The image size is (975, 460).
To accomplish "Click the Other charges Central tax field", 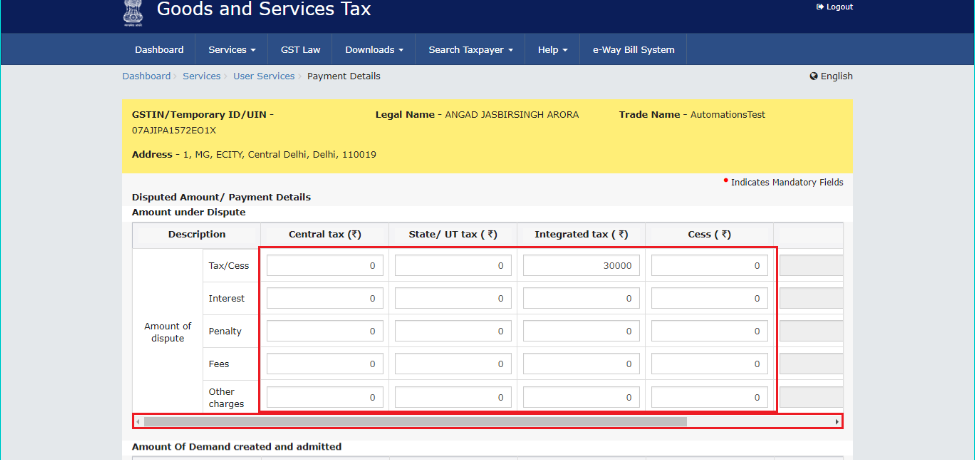I will click(325, 397).
